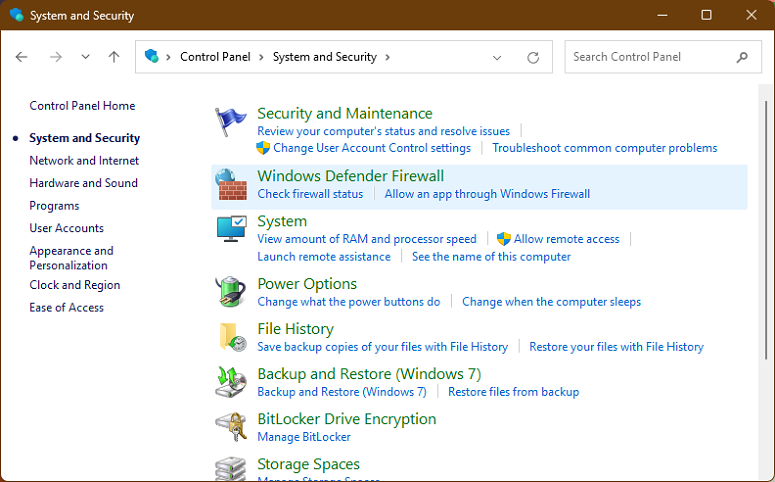This screenshot has width=775, height=482.
Task: Click the vertical scrollbar thumb
Action: tap(766, 230)
